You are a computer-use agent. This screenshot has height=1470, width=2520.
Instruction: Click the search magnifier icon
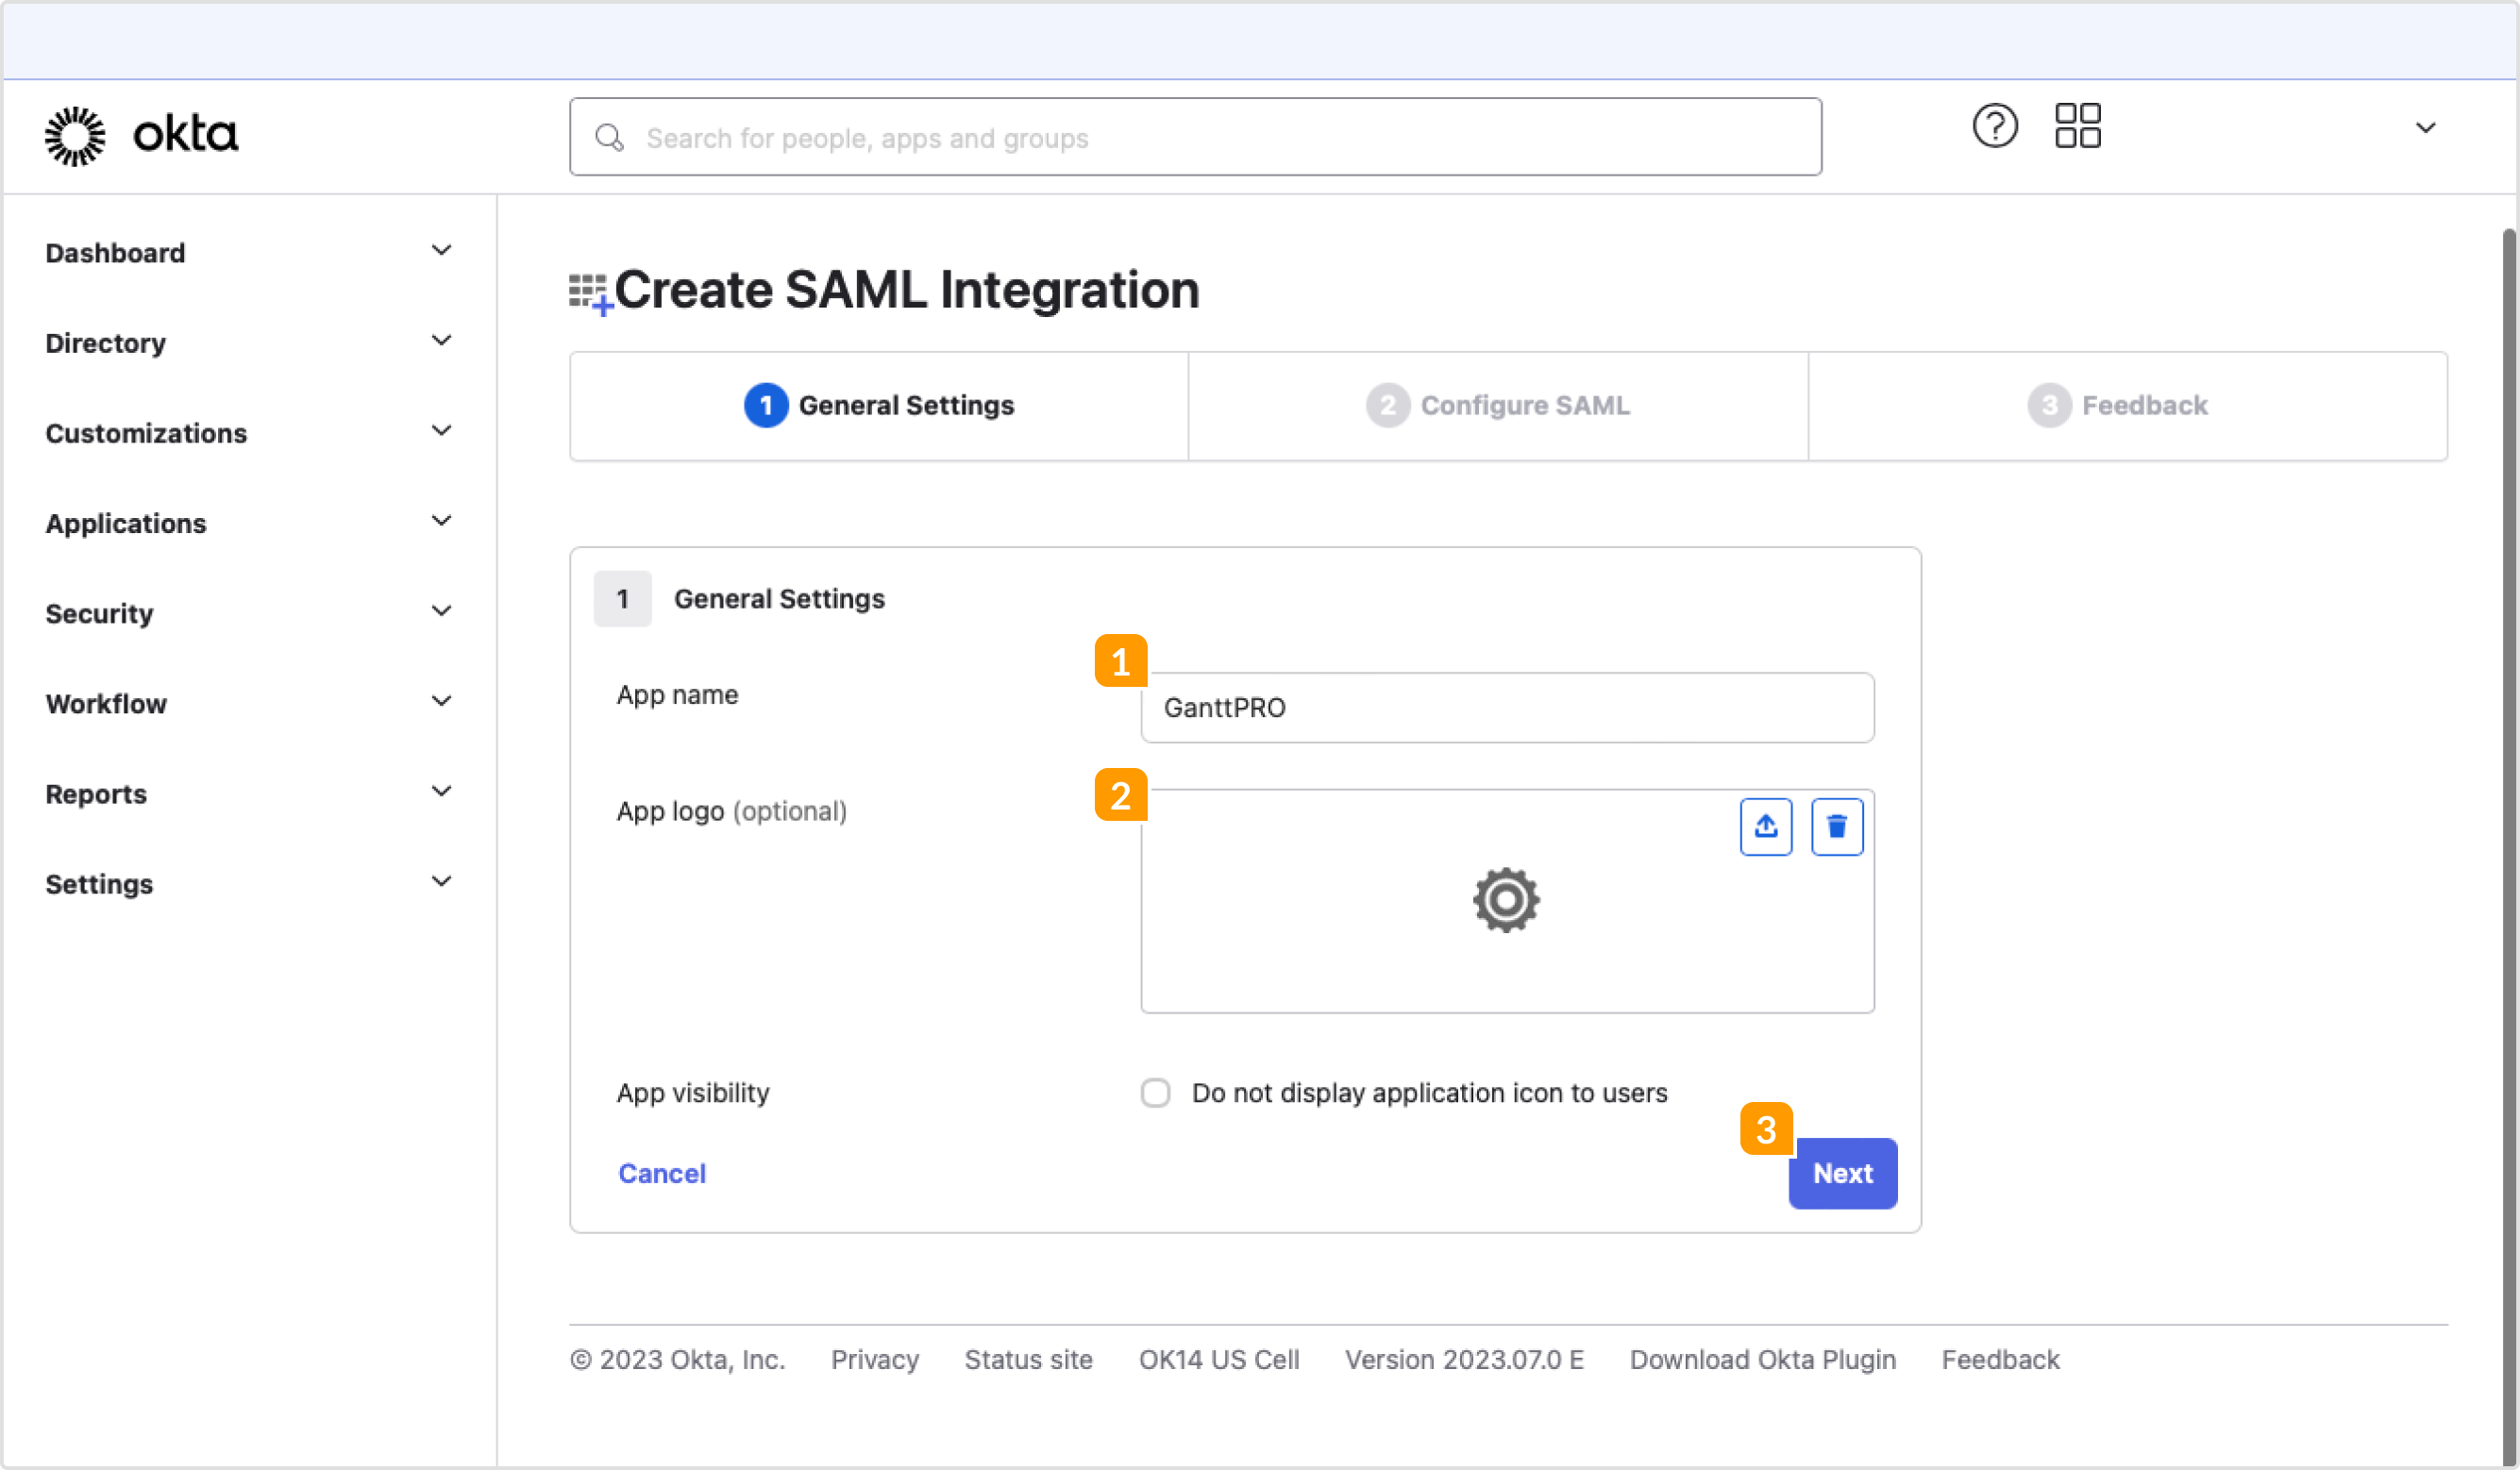(609, 138)
